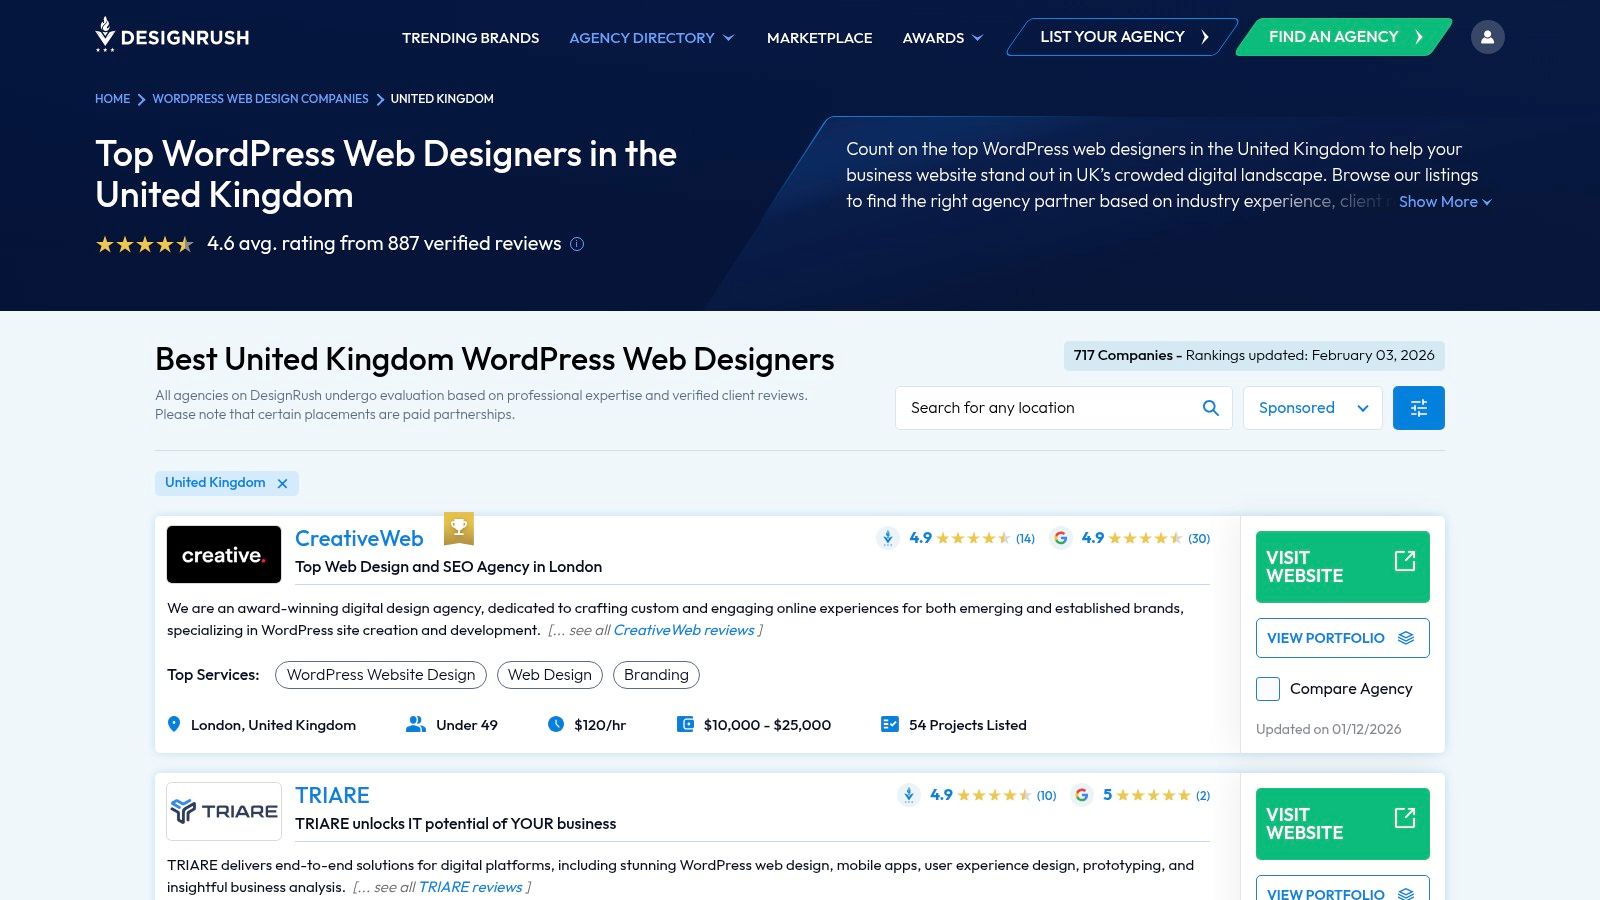Click the info icon beside verified reviews count
The image size is (1600, 900).
tap(577, 244)
